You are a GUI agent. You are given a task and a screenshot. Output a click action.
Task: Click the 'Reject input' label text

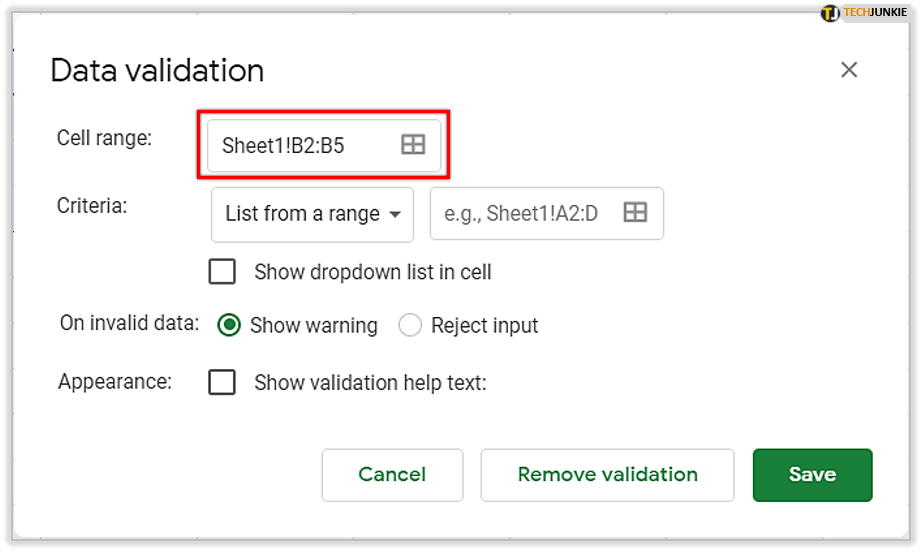(x=484, y=326)
